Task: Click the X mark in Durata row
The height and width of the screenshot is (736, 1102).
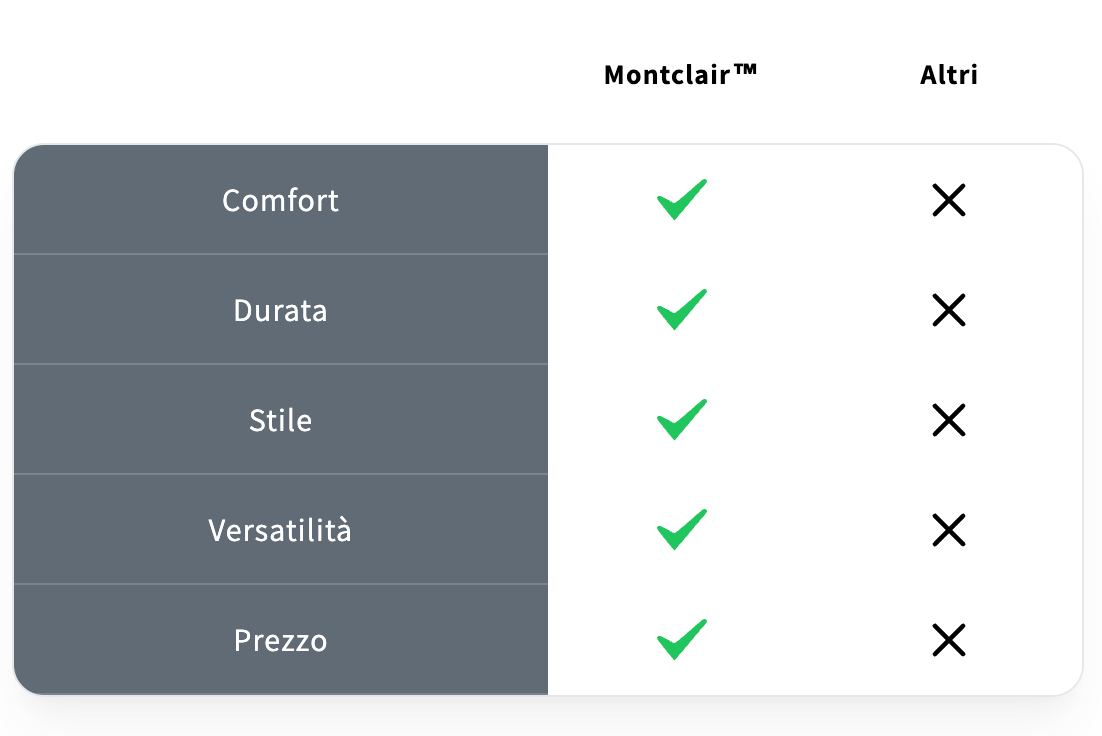Action: click(948, 311)
